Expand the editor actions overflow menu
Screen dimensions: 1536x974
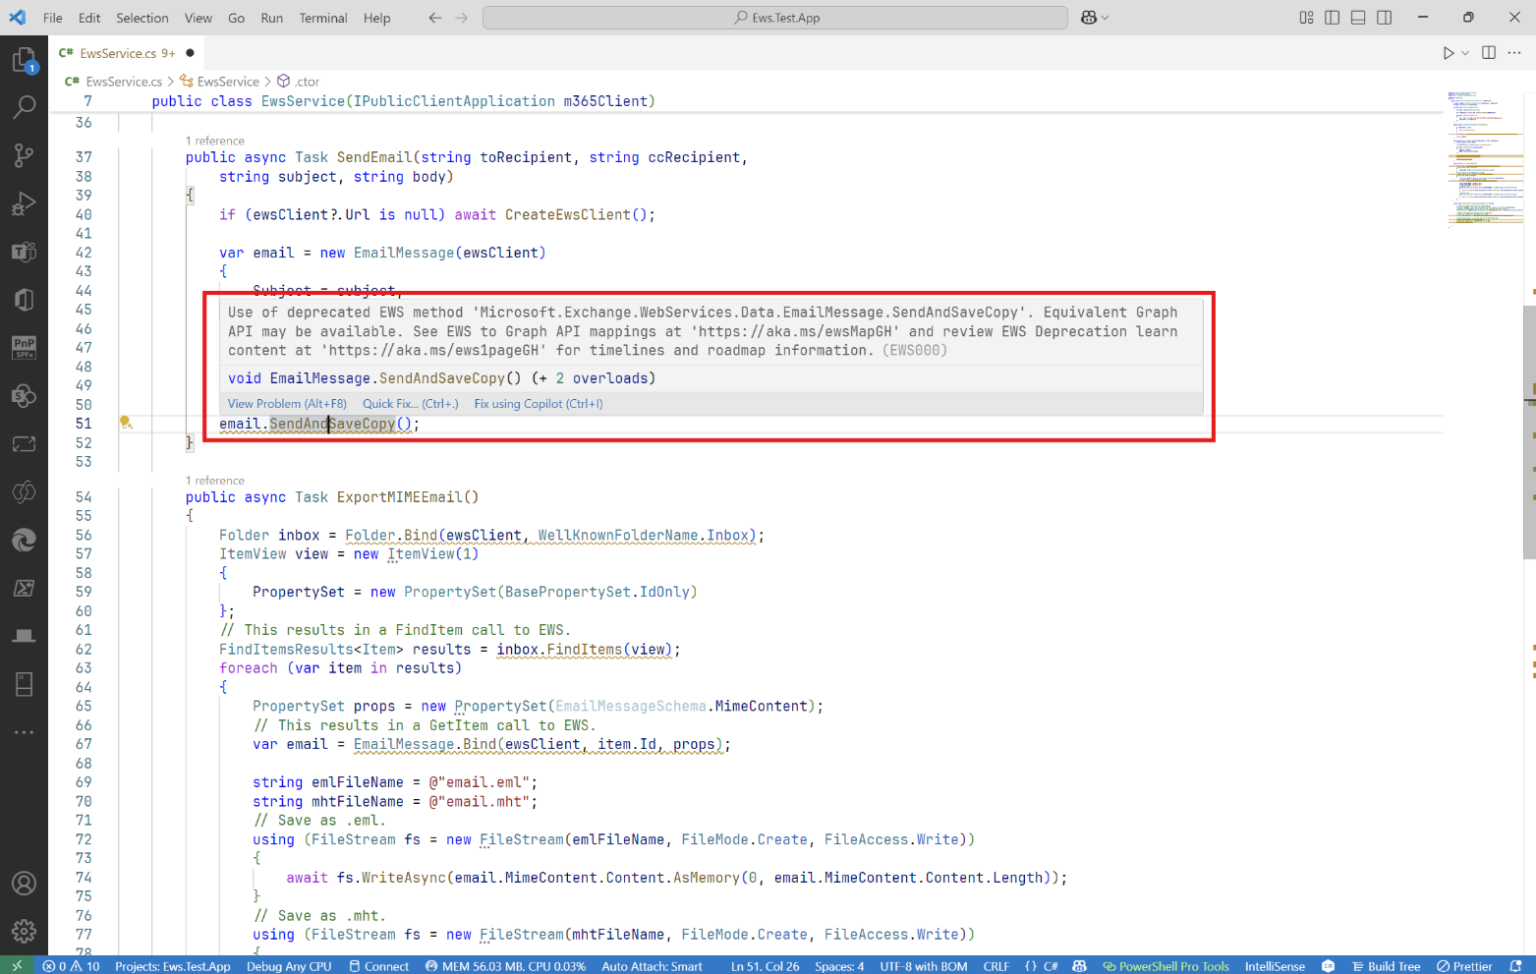pyautogui.click(x=1515, y=53)
